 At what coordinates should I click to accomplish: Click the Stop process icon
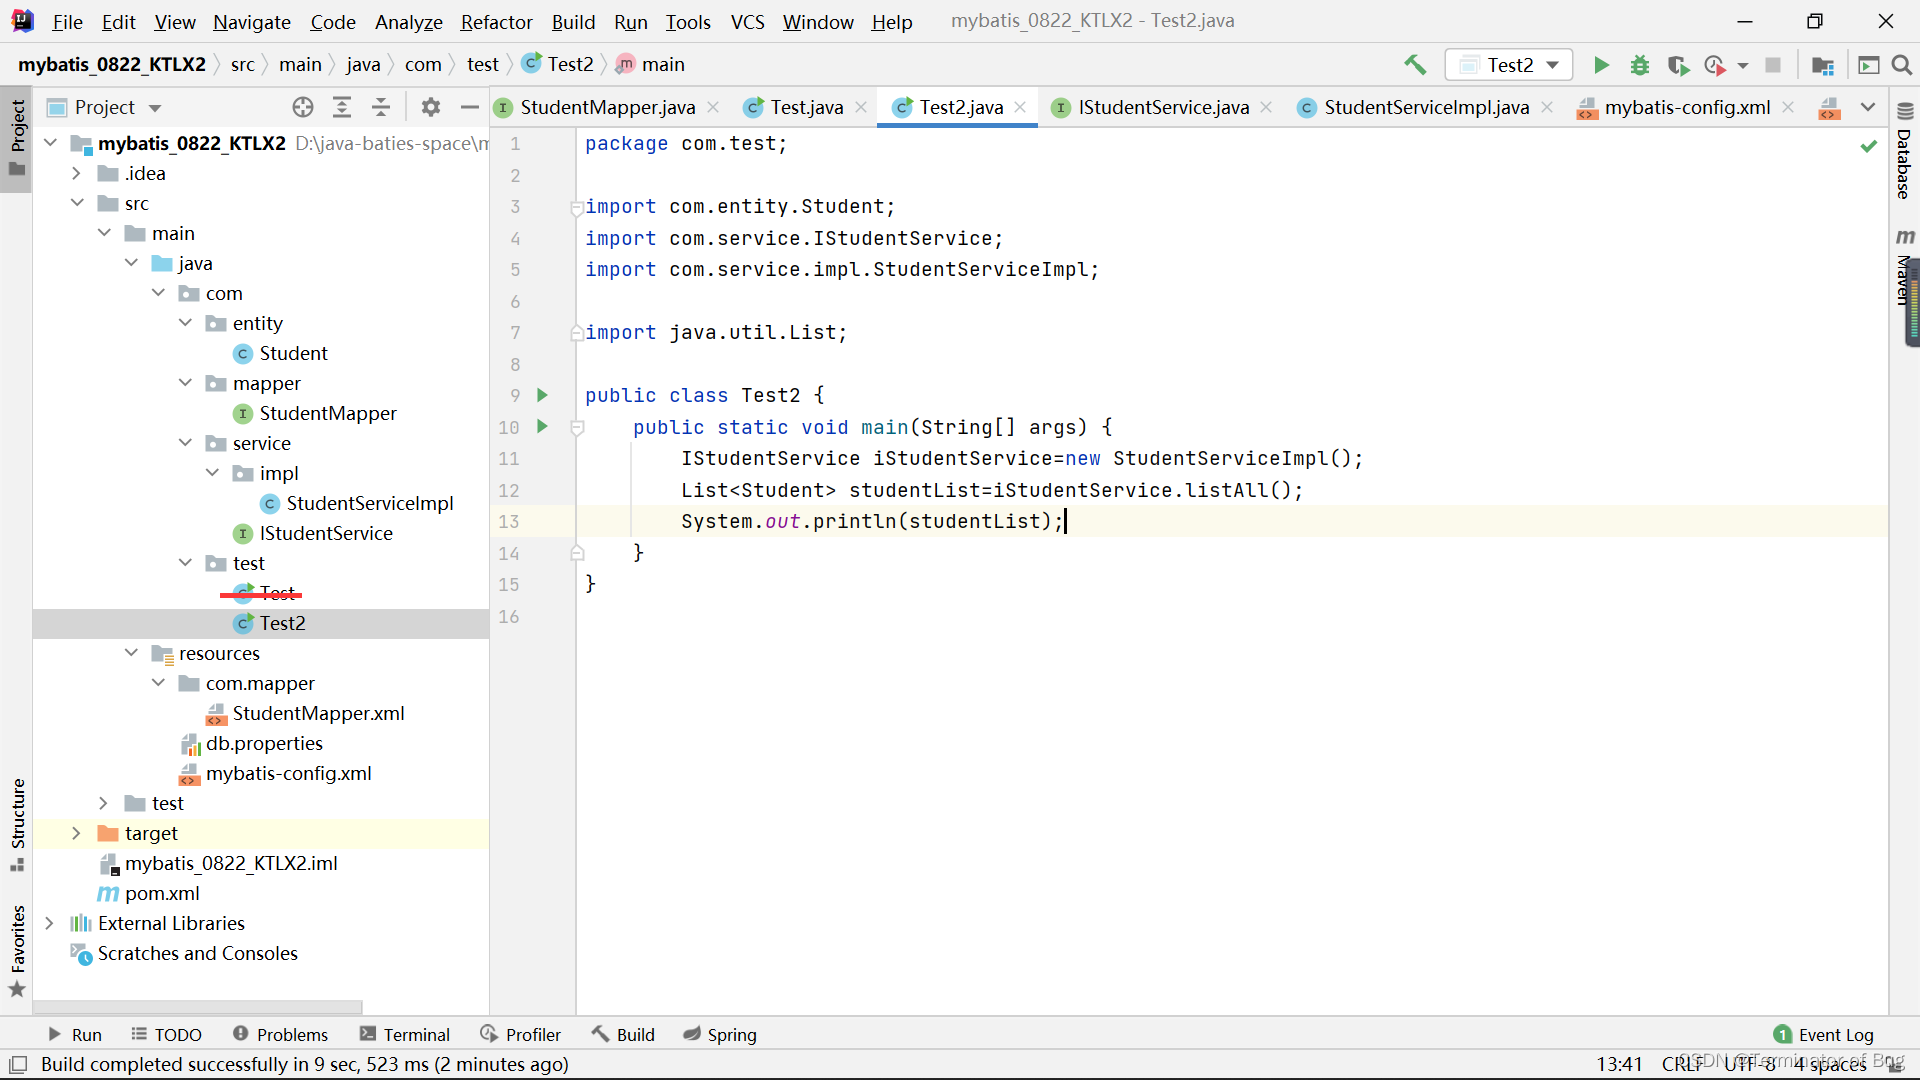coord(1773,65)
